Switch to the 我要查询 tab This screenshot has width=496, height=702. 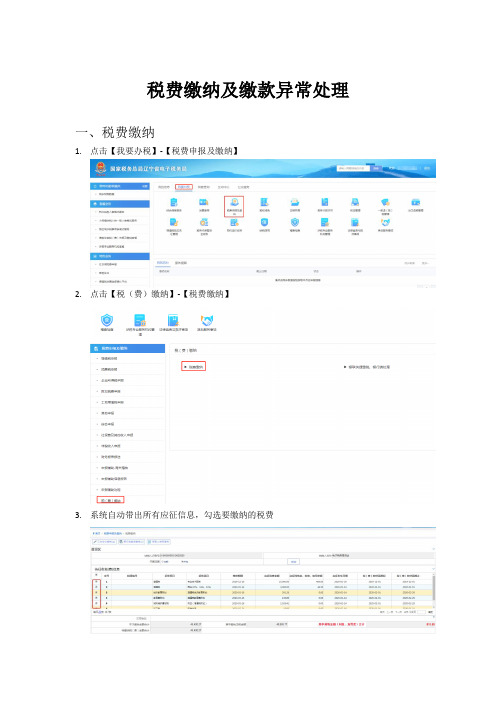point(204,187)
